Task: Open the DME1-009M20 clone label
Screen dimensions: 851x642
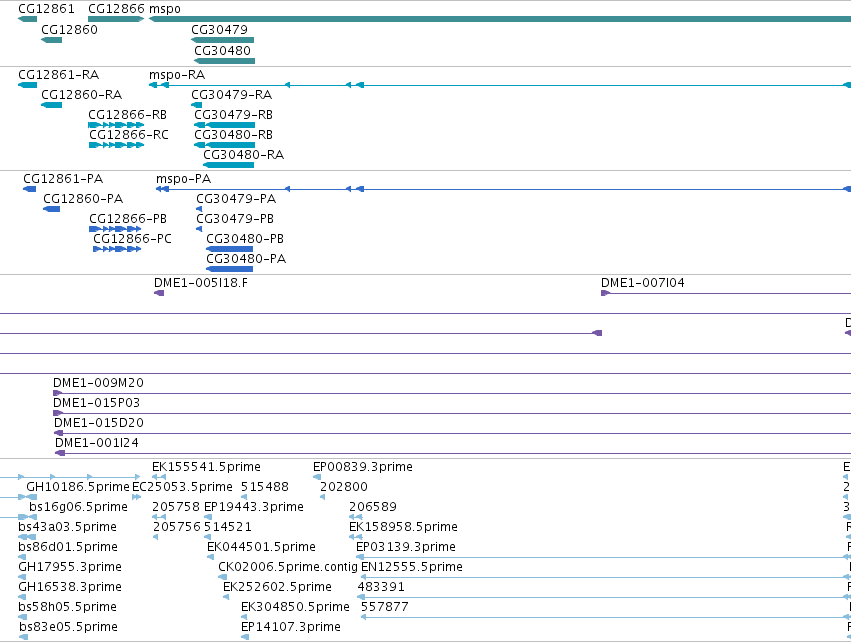Action: pyautogui.click(x=98, y=383)
